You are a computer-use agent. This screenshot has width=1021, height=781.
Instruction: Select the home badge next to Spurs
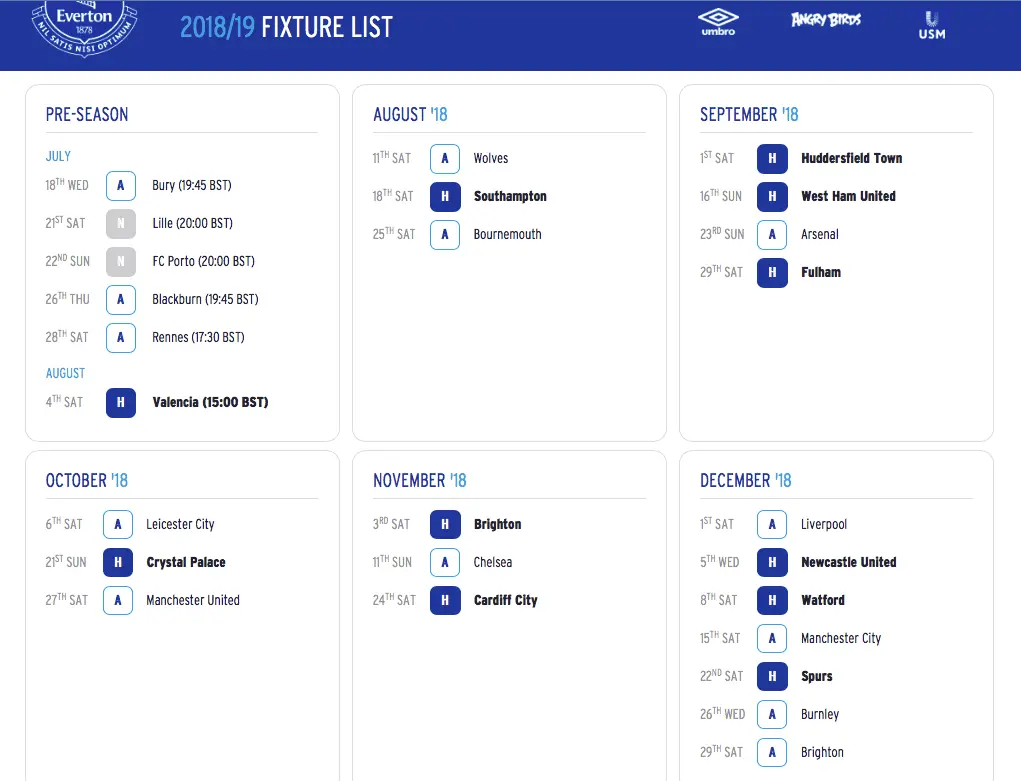(772, 676)
